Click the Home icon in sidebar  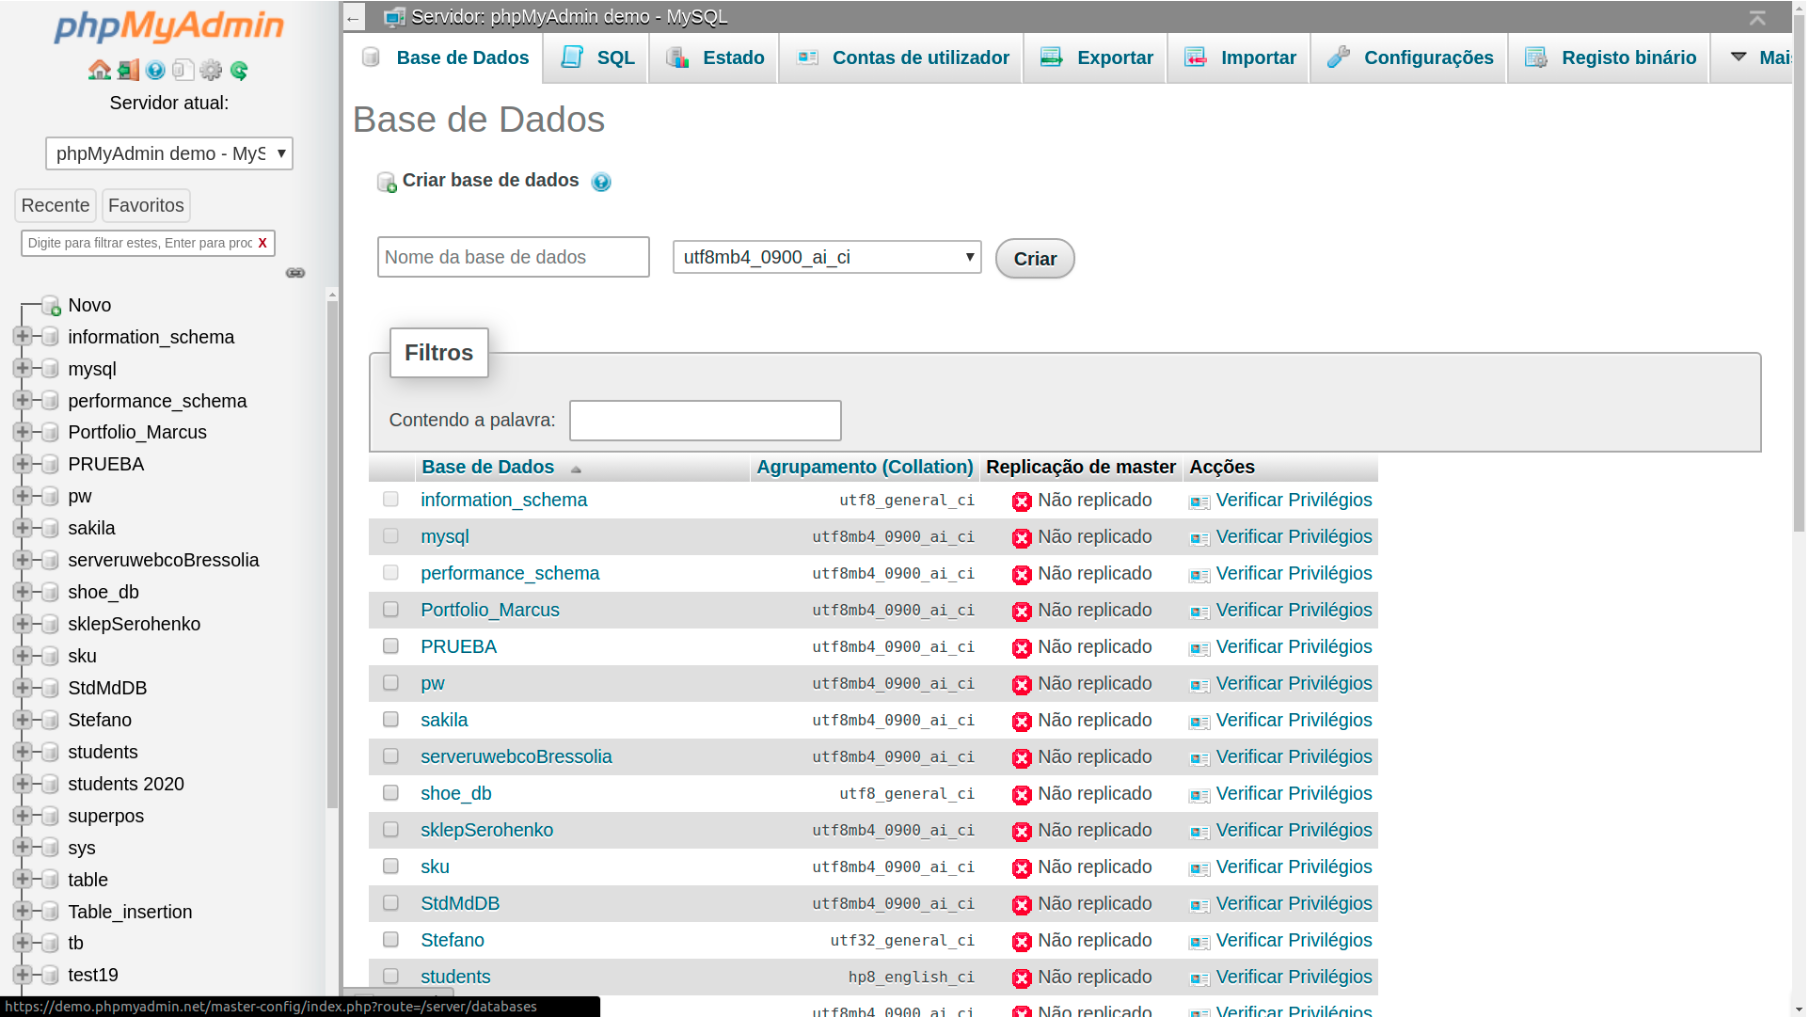(99, 70)
